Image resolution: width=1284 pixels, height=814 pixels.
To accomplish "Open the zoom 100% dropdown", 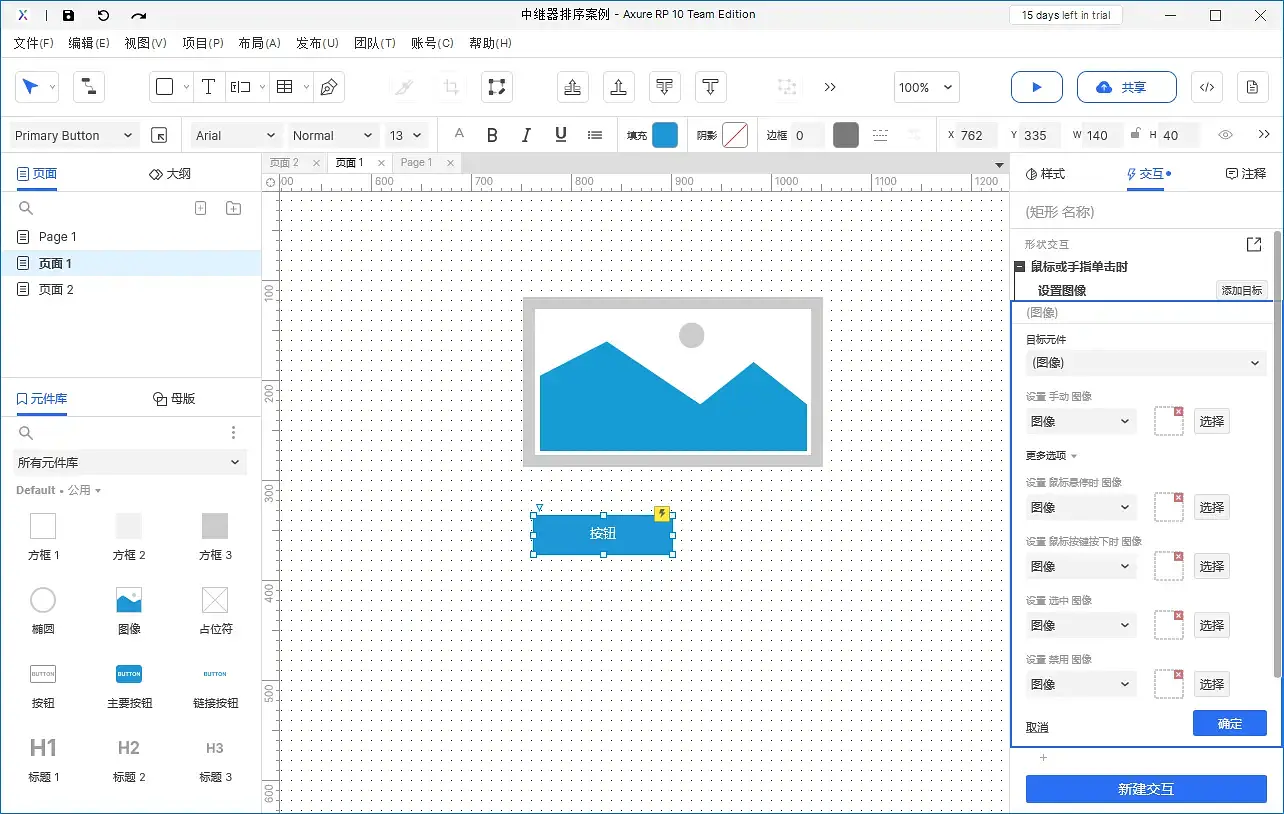I will [926, 87].
